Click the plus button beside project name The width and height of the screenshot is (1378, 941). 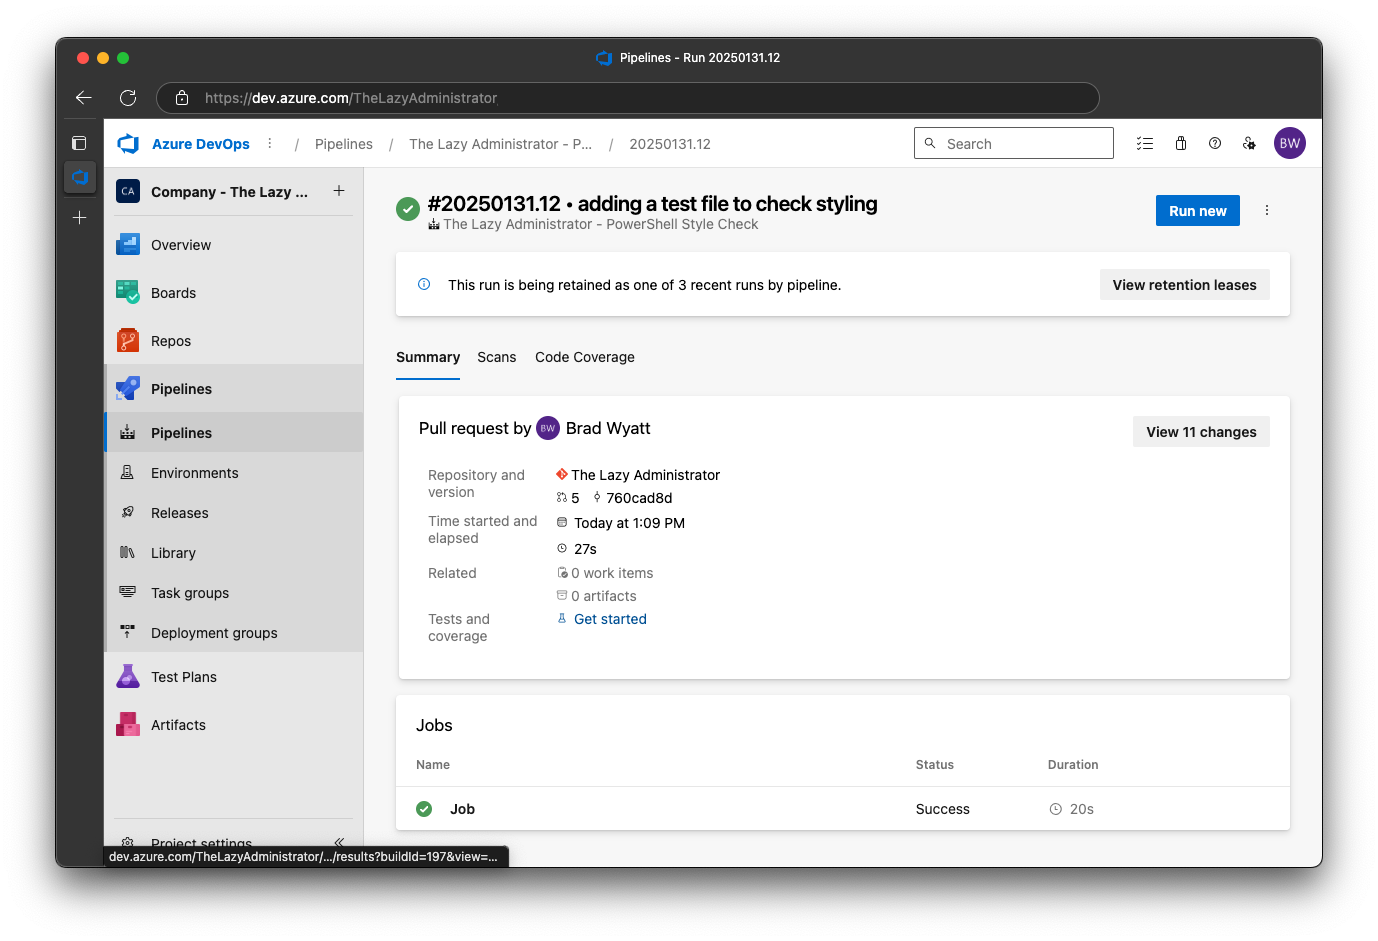(339, 191)
